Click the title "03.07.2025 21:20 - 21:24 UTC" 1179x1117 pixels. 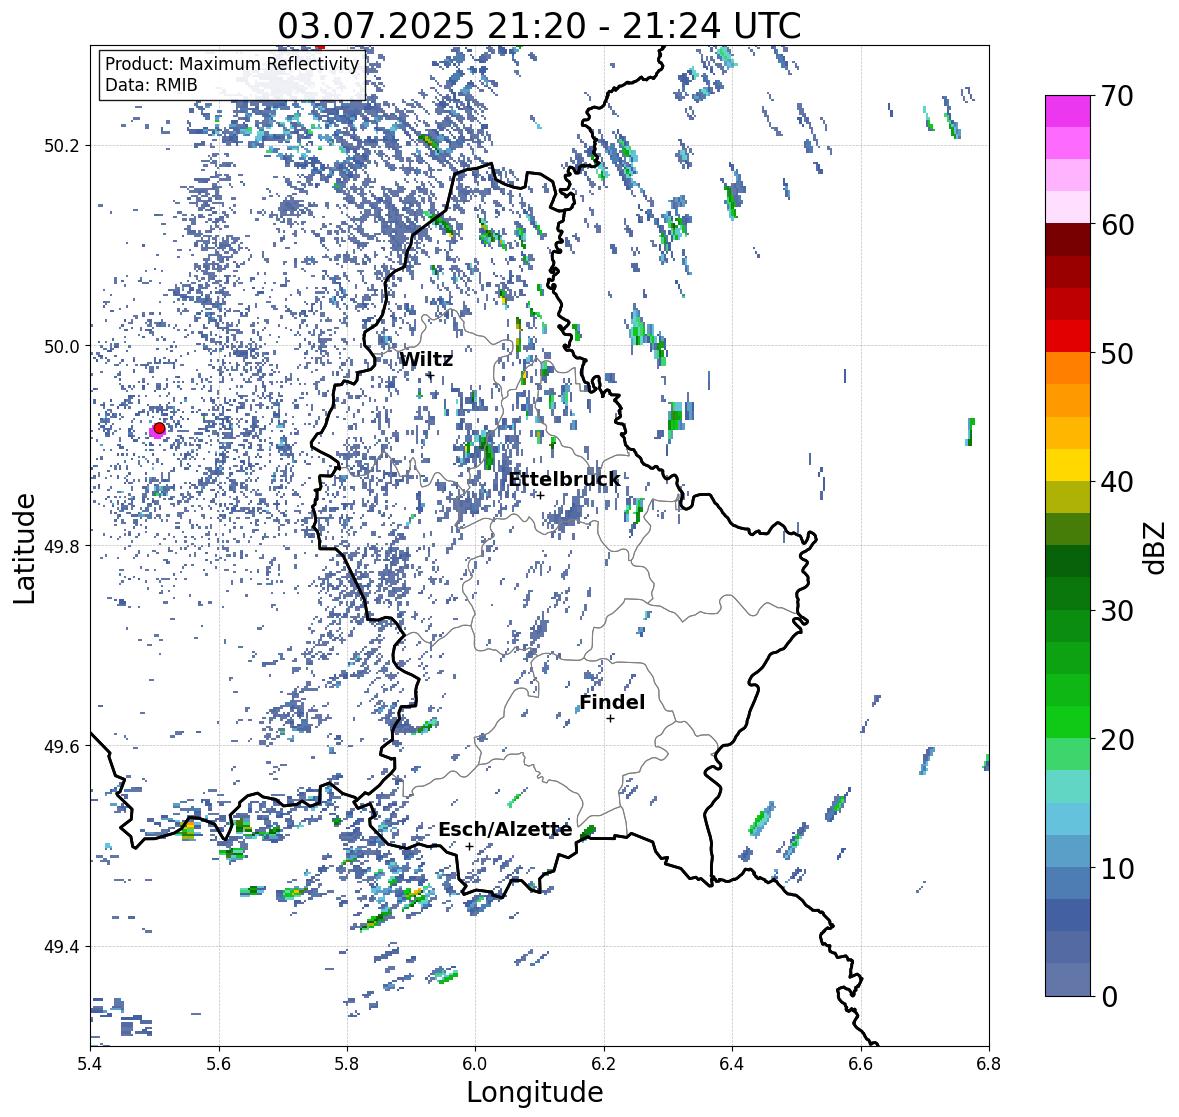(539, 26)
